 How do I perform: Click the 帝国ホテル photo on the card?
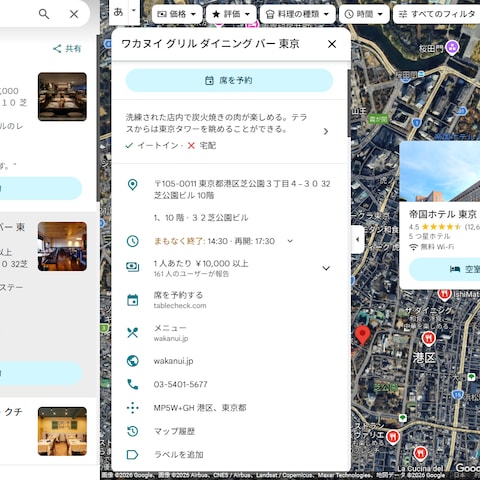point(440,171)
